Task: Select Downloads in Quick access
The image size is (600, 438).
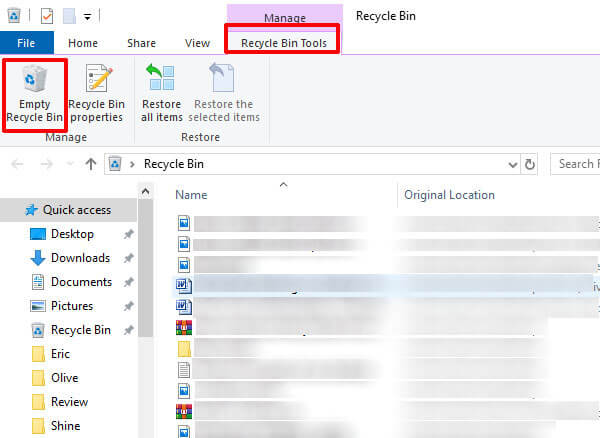Action: [x=80, y=258]
